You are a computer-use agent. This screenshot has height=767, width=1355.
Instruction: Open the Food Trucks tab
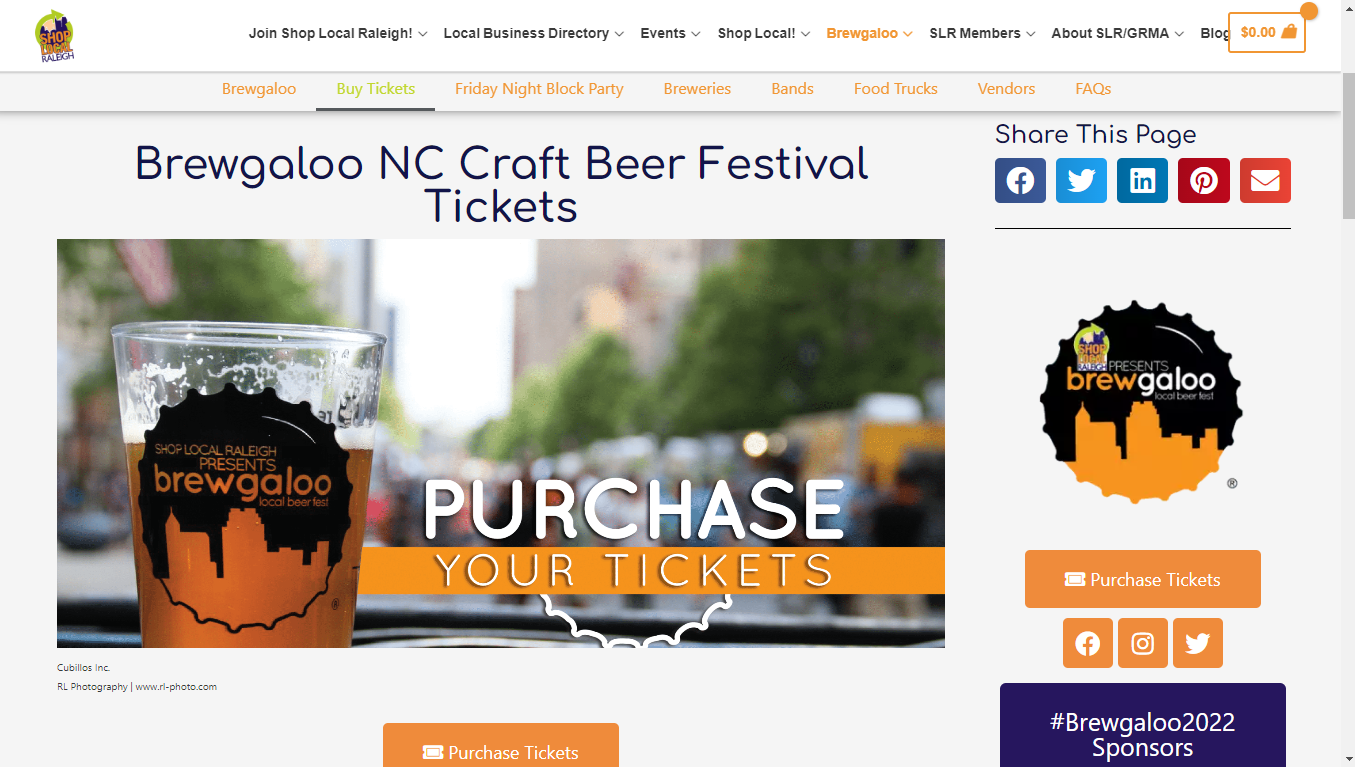coord(895,89)
